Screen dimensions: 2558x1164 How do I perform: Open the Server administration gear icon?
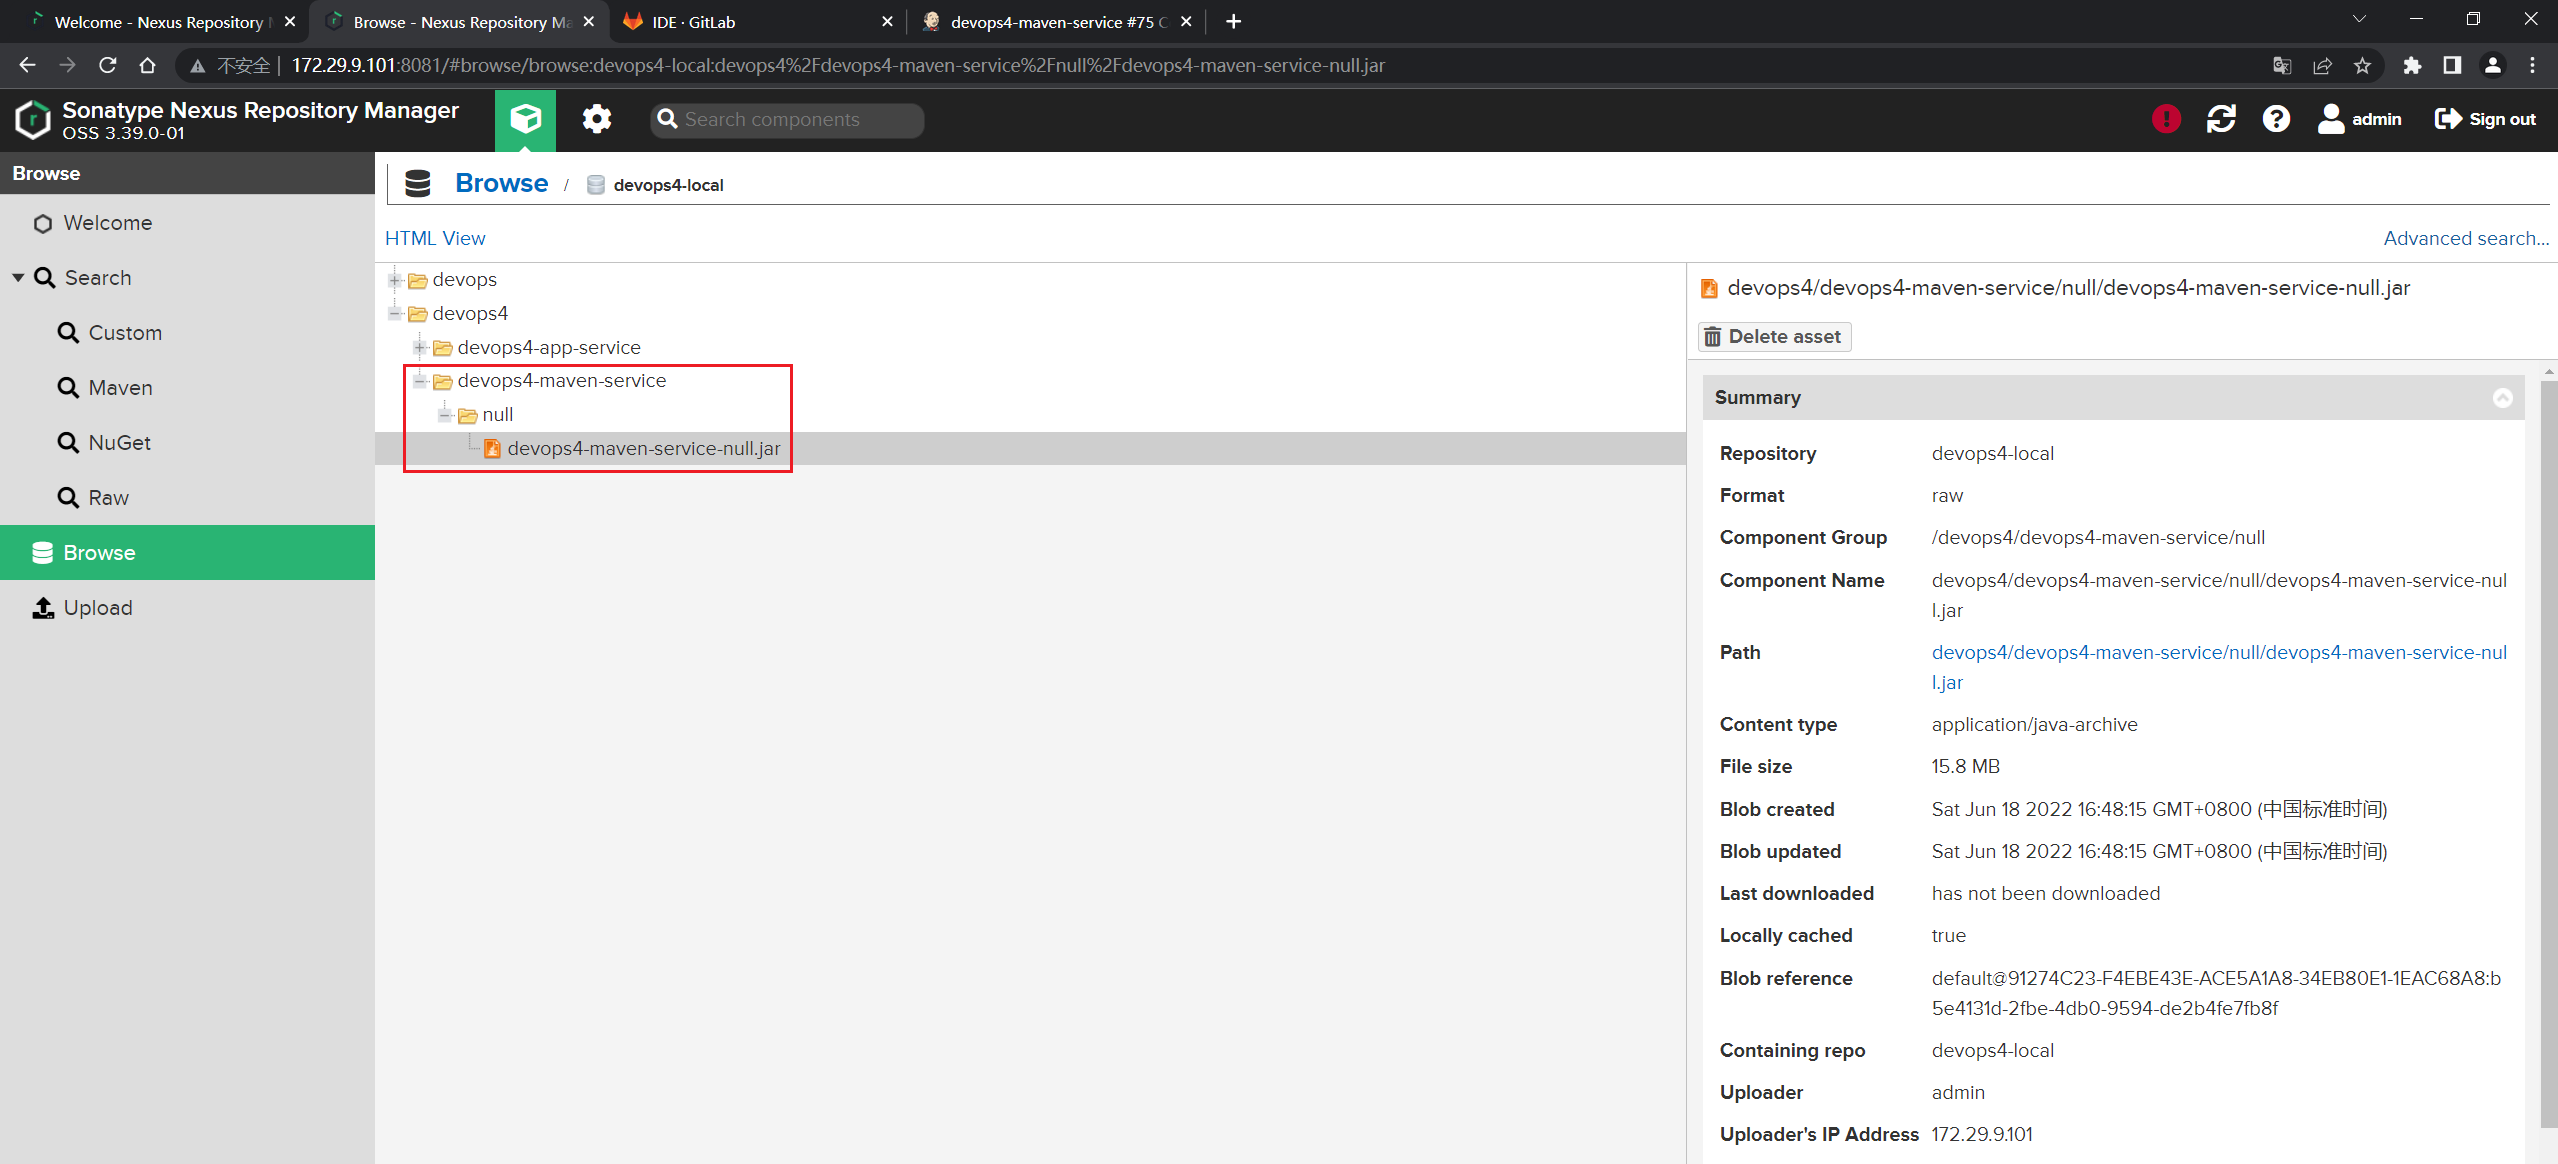(597, 120)
